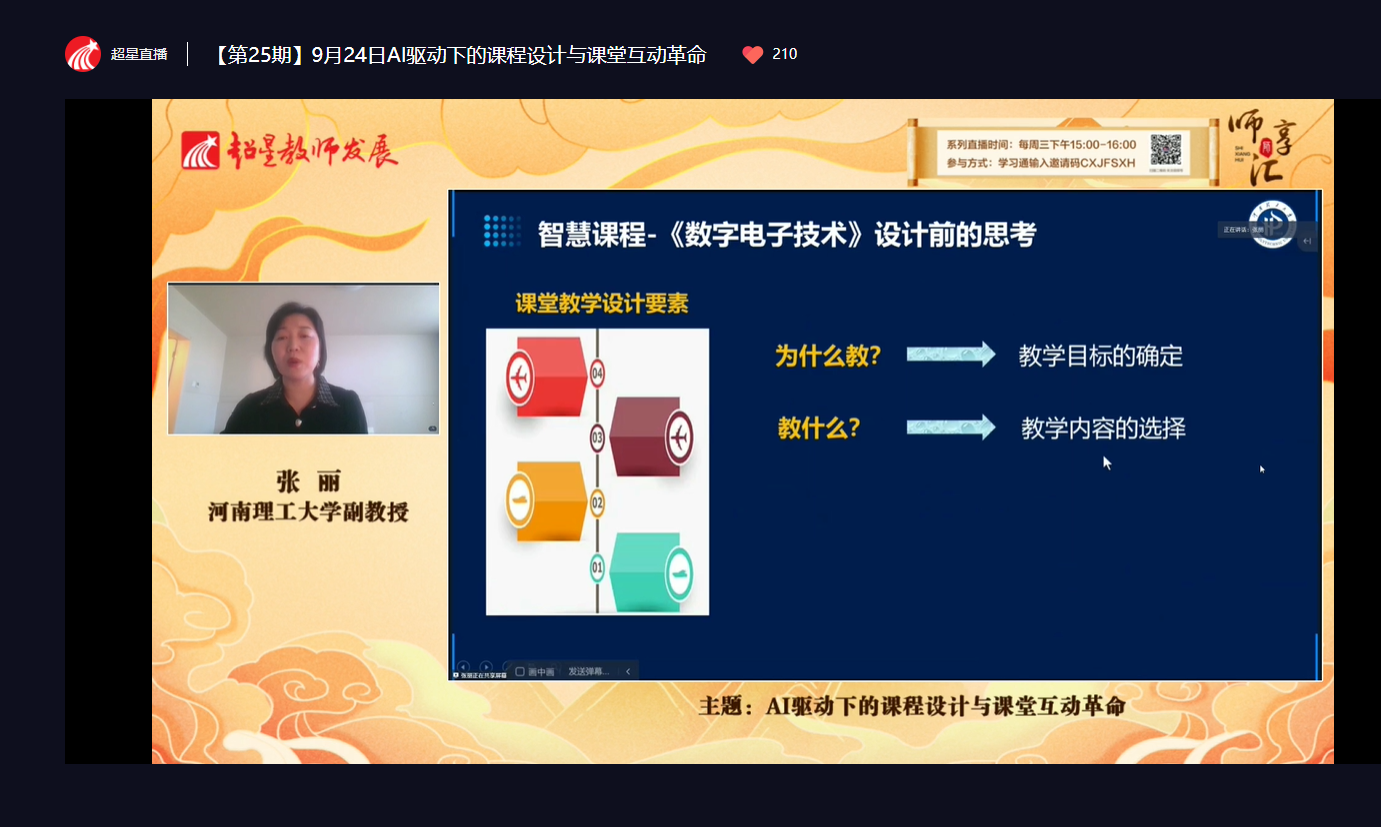Click the heart like icon
Screen dimensions: 1381x827
[752, 55]
